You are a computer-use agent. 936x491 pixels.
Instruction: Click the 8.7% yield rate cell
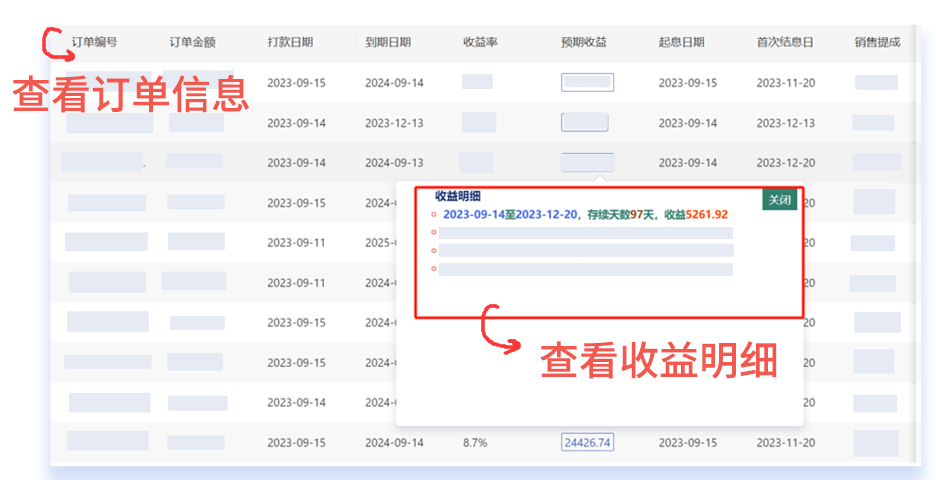coord(474,442)
